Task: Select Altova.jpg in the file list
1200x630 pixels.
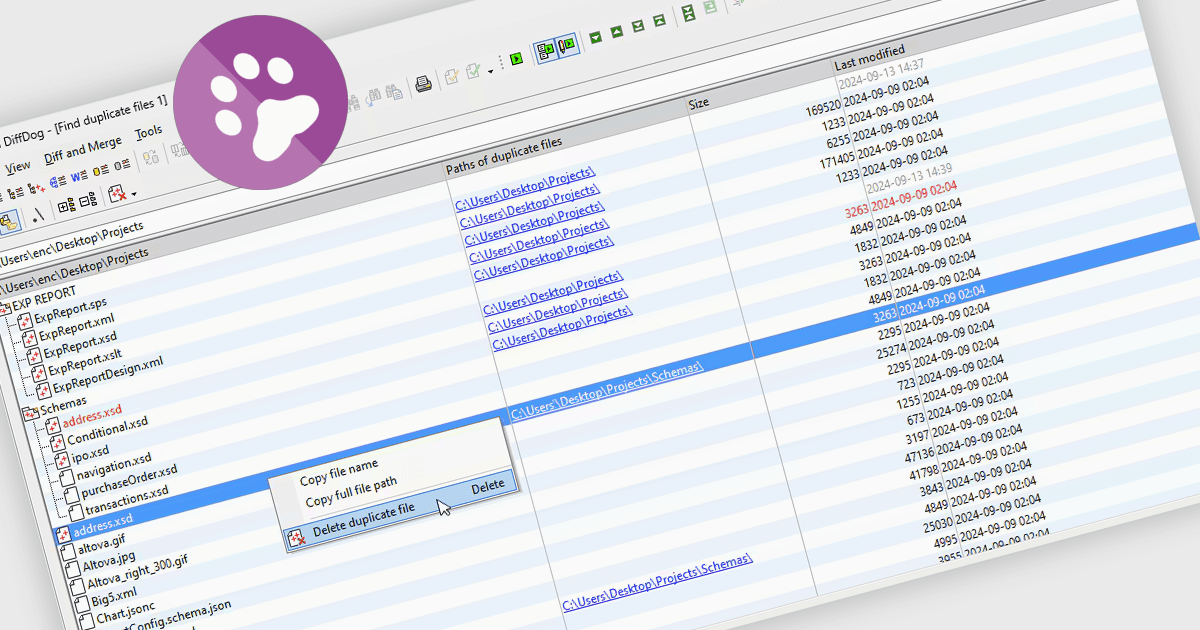Action: tap(109, 563)
